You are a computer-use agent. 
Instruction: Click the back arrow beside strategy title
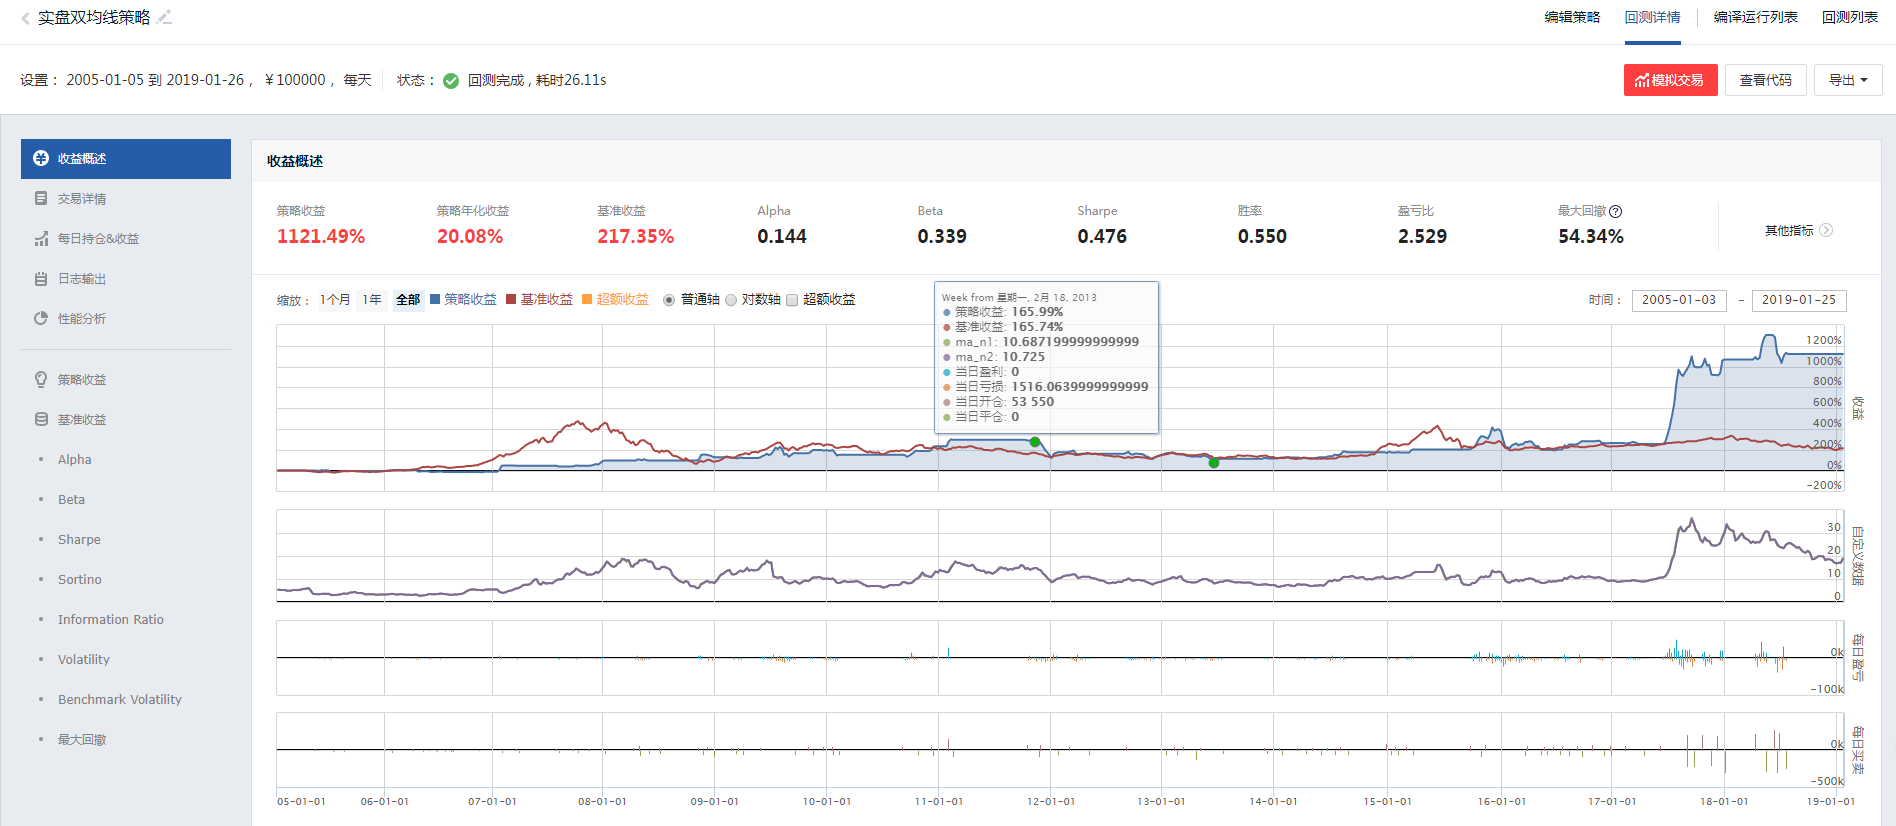tap(25, 18)
